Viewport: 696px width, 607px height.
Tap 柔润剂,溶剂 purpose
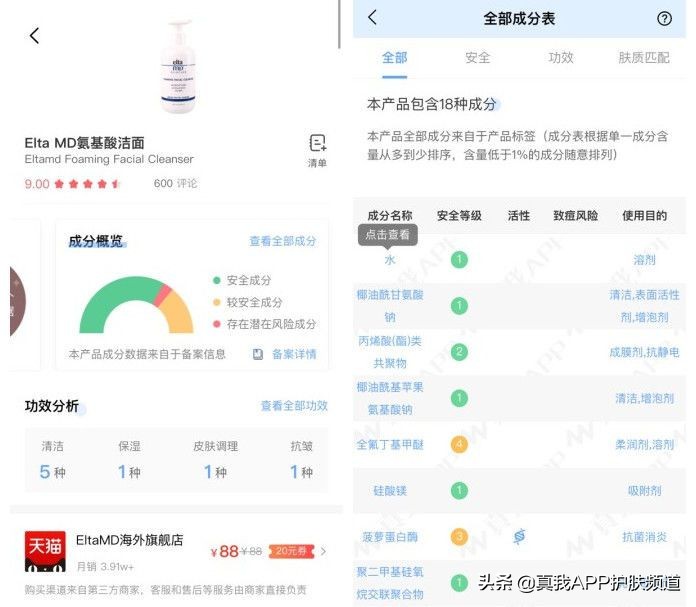click(644, 444)
